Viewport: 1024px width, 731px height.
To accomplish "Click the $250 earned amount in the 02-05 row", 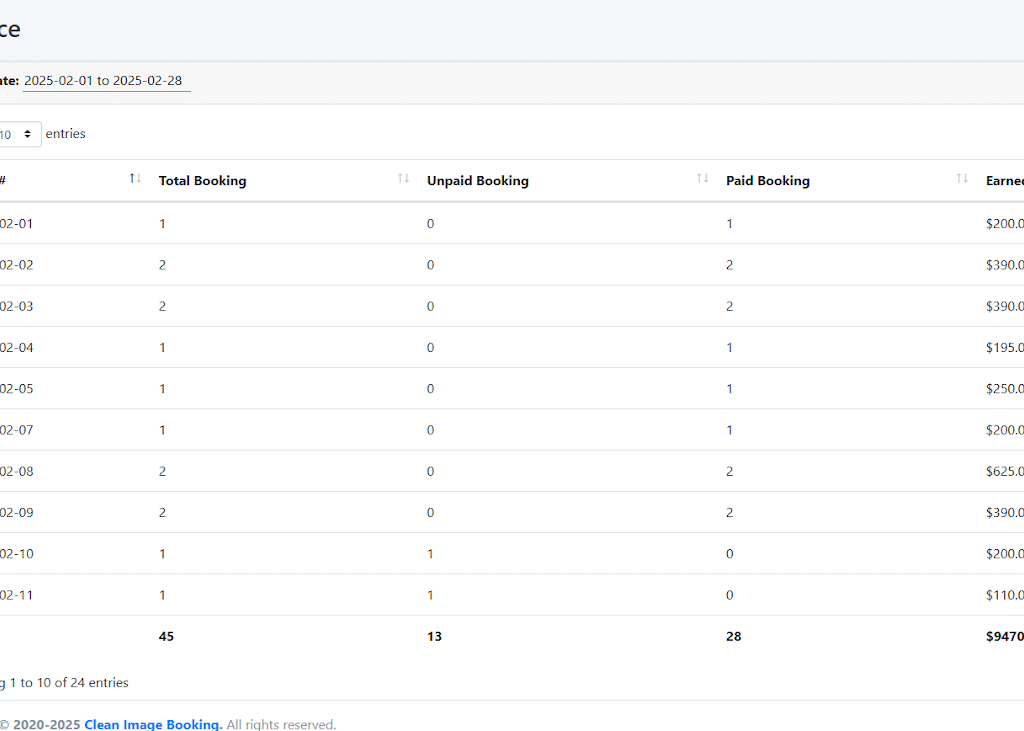I will pyautogui.click(x=1004, y=389).
